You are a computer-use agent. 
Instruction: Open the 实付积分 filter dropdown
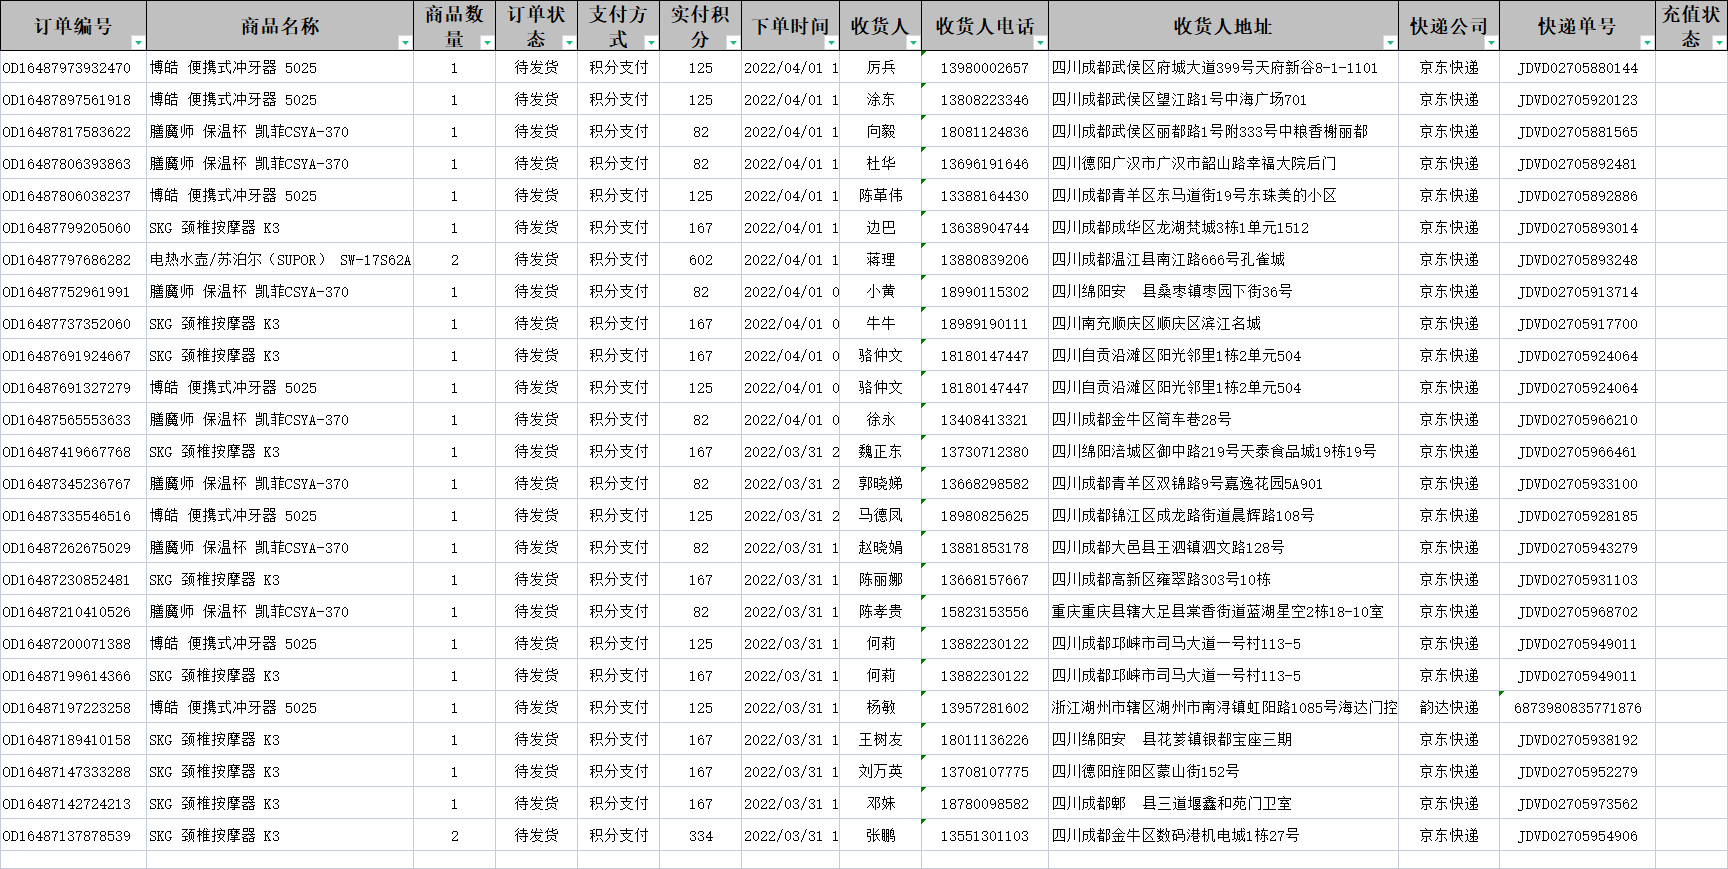click(x=733, y=42)
